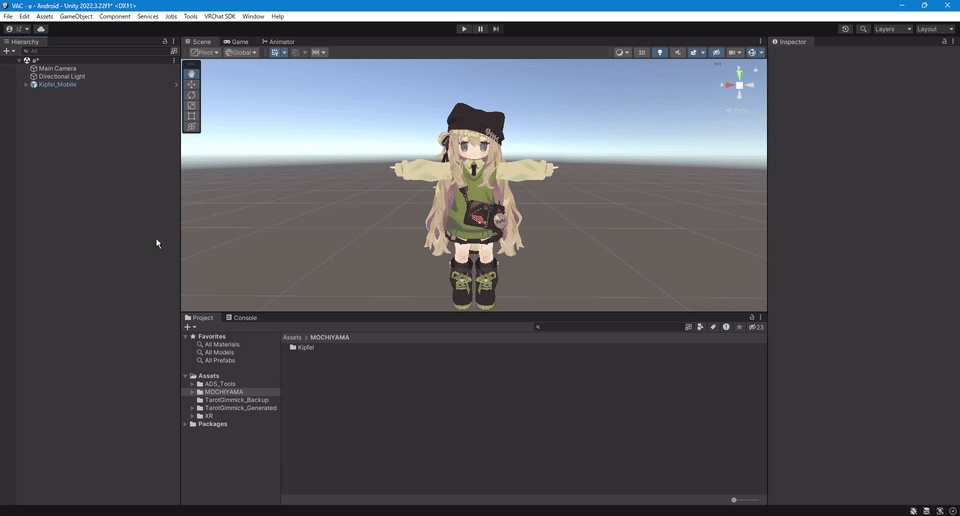Viewport: 960px width, 516px height.
Task: Toggle scene lighting on or off
Action: pos(659,53)
